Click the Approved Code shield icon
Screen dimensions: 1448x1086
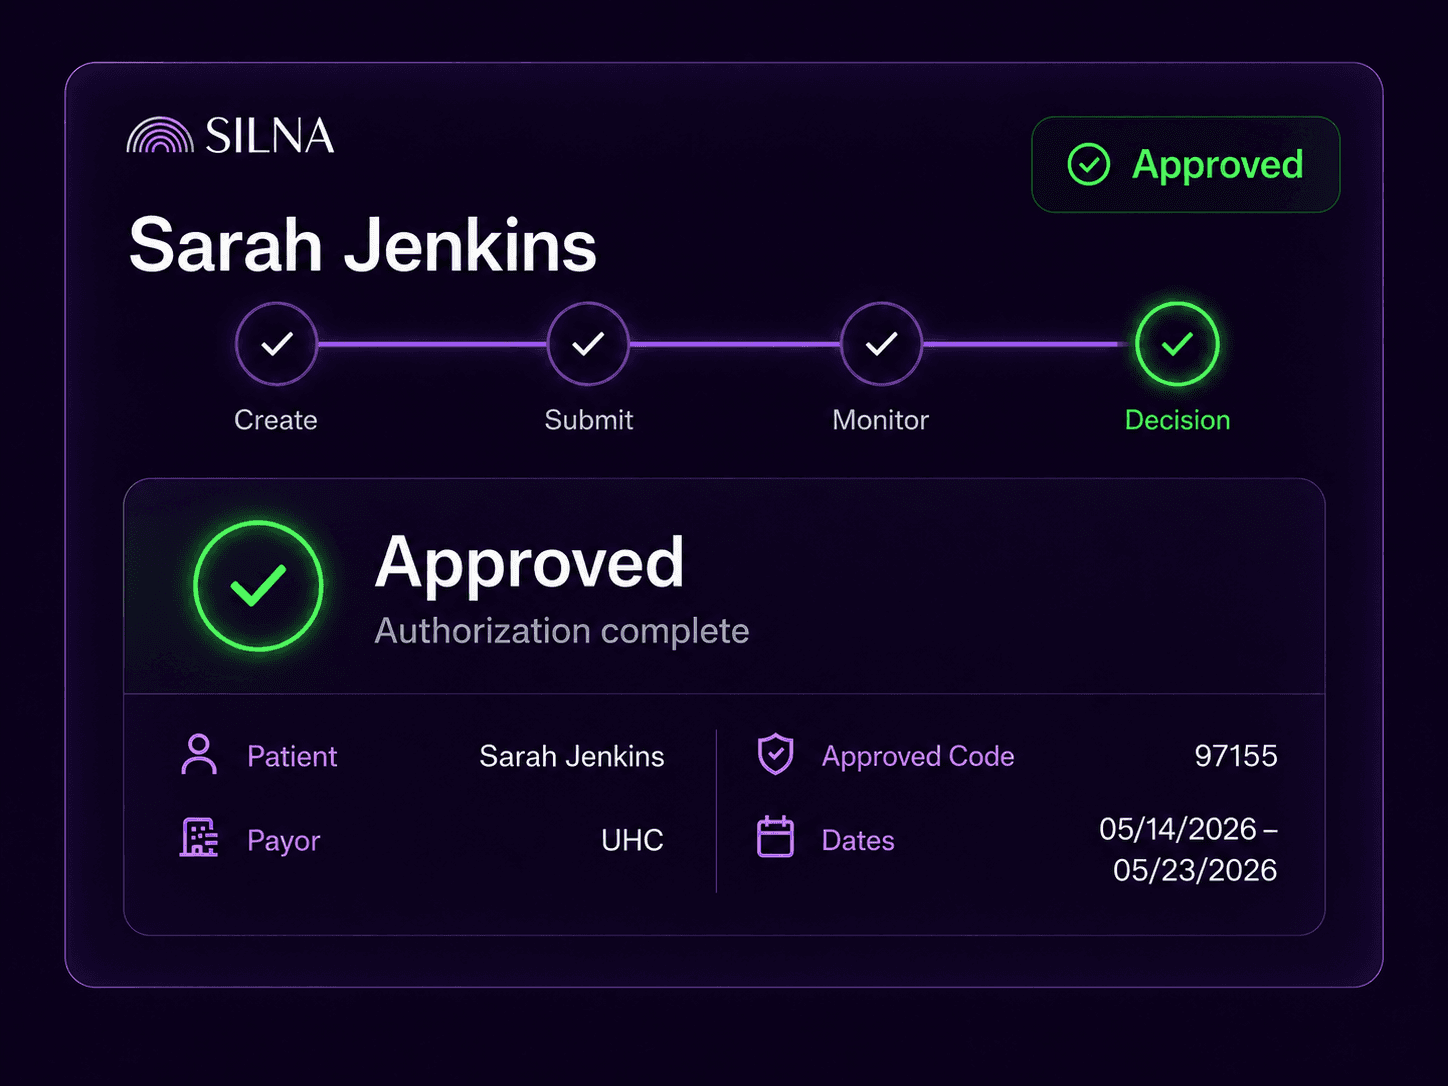(775, 755)
